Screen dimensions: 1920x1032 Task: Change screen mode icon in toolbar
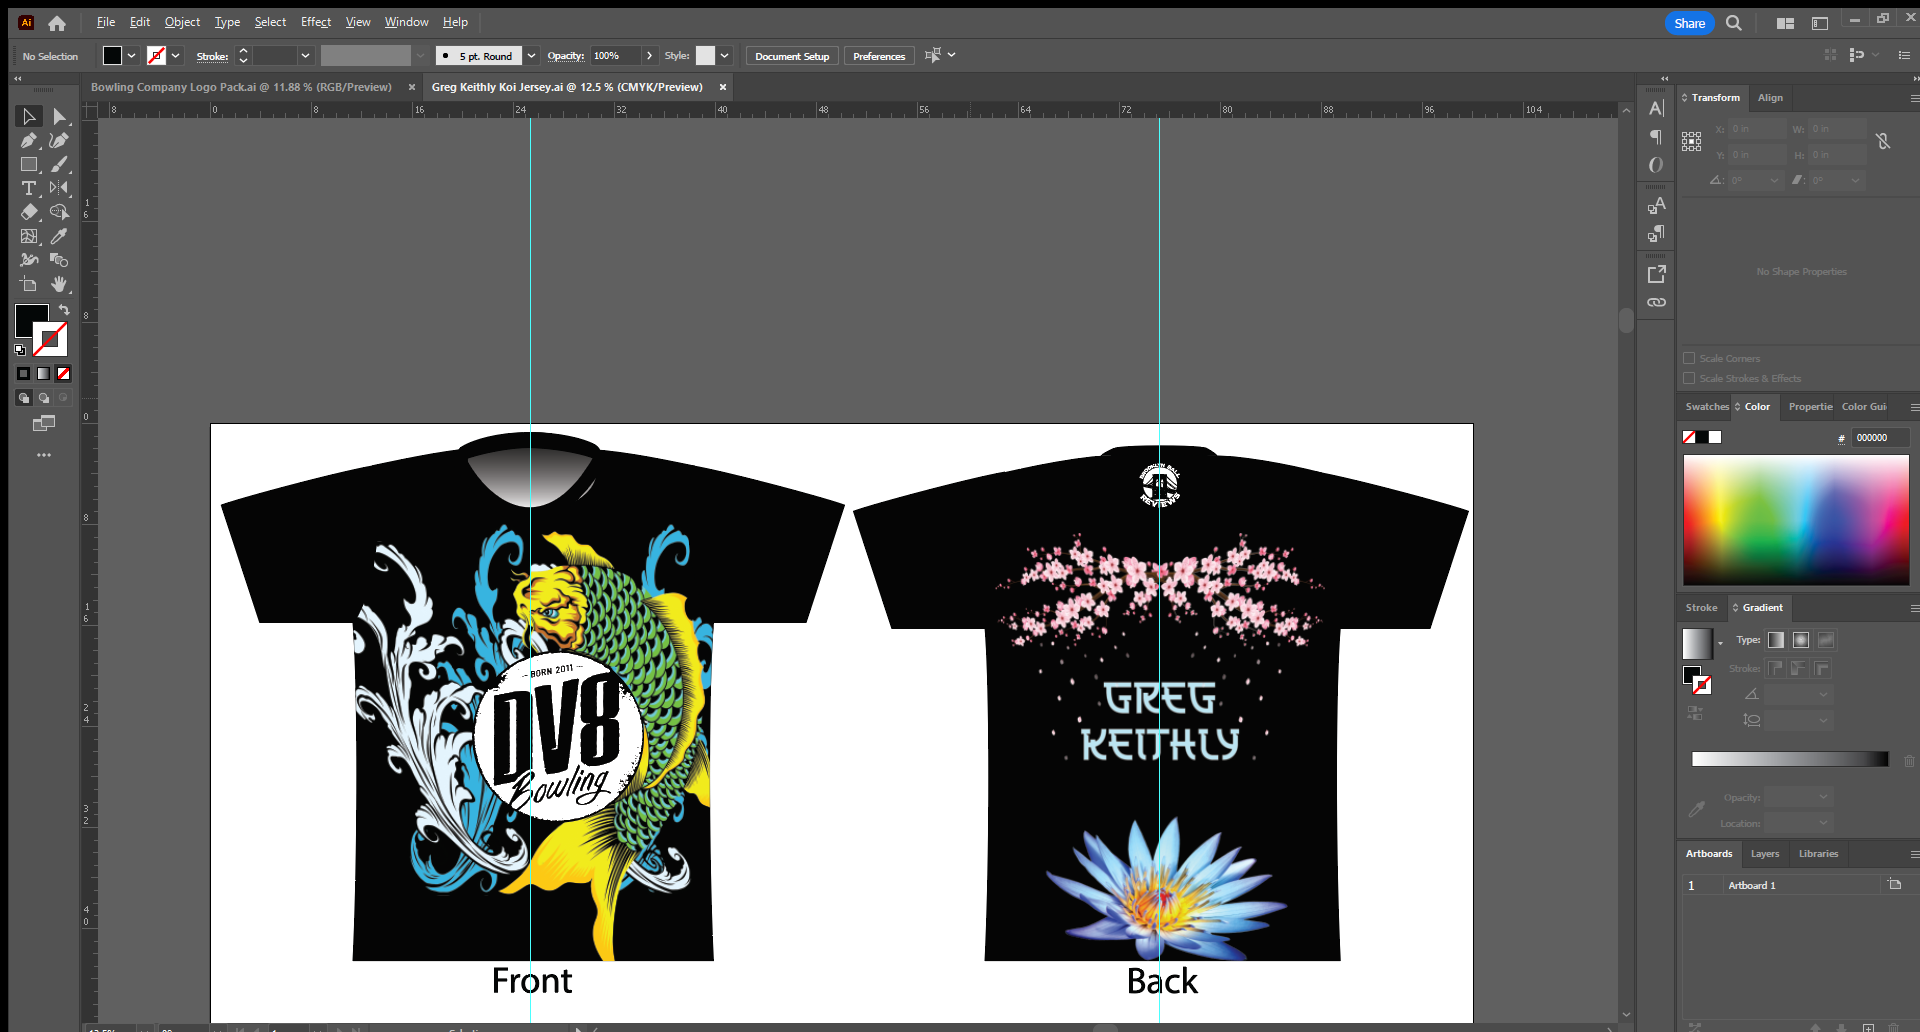tap(44, 424)
